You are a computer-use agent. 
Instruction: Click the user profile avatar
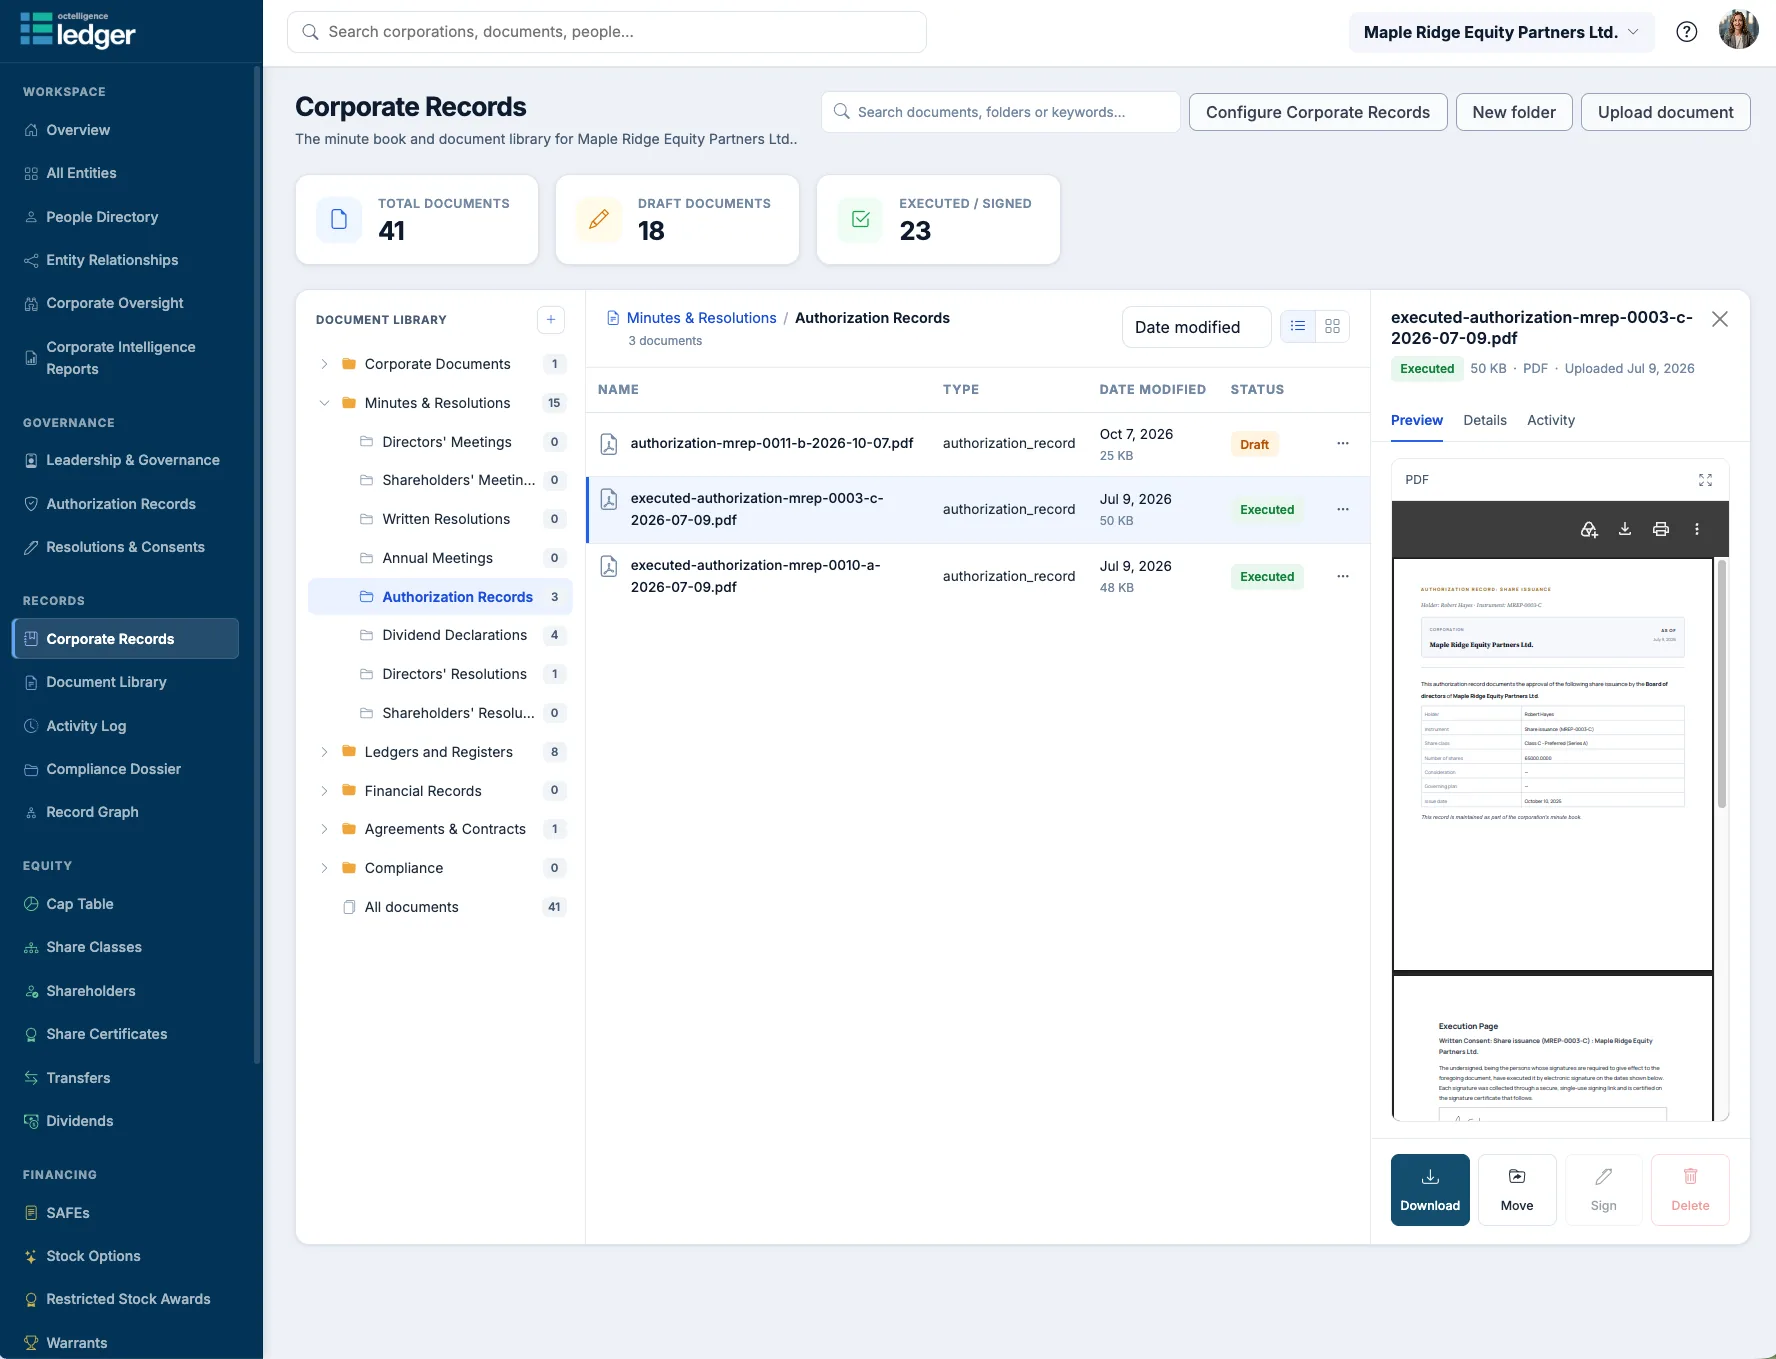[x=1739, y=30]
